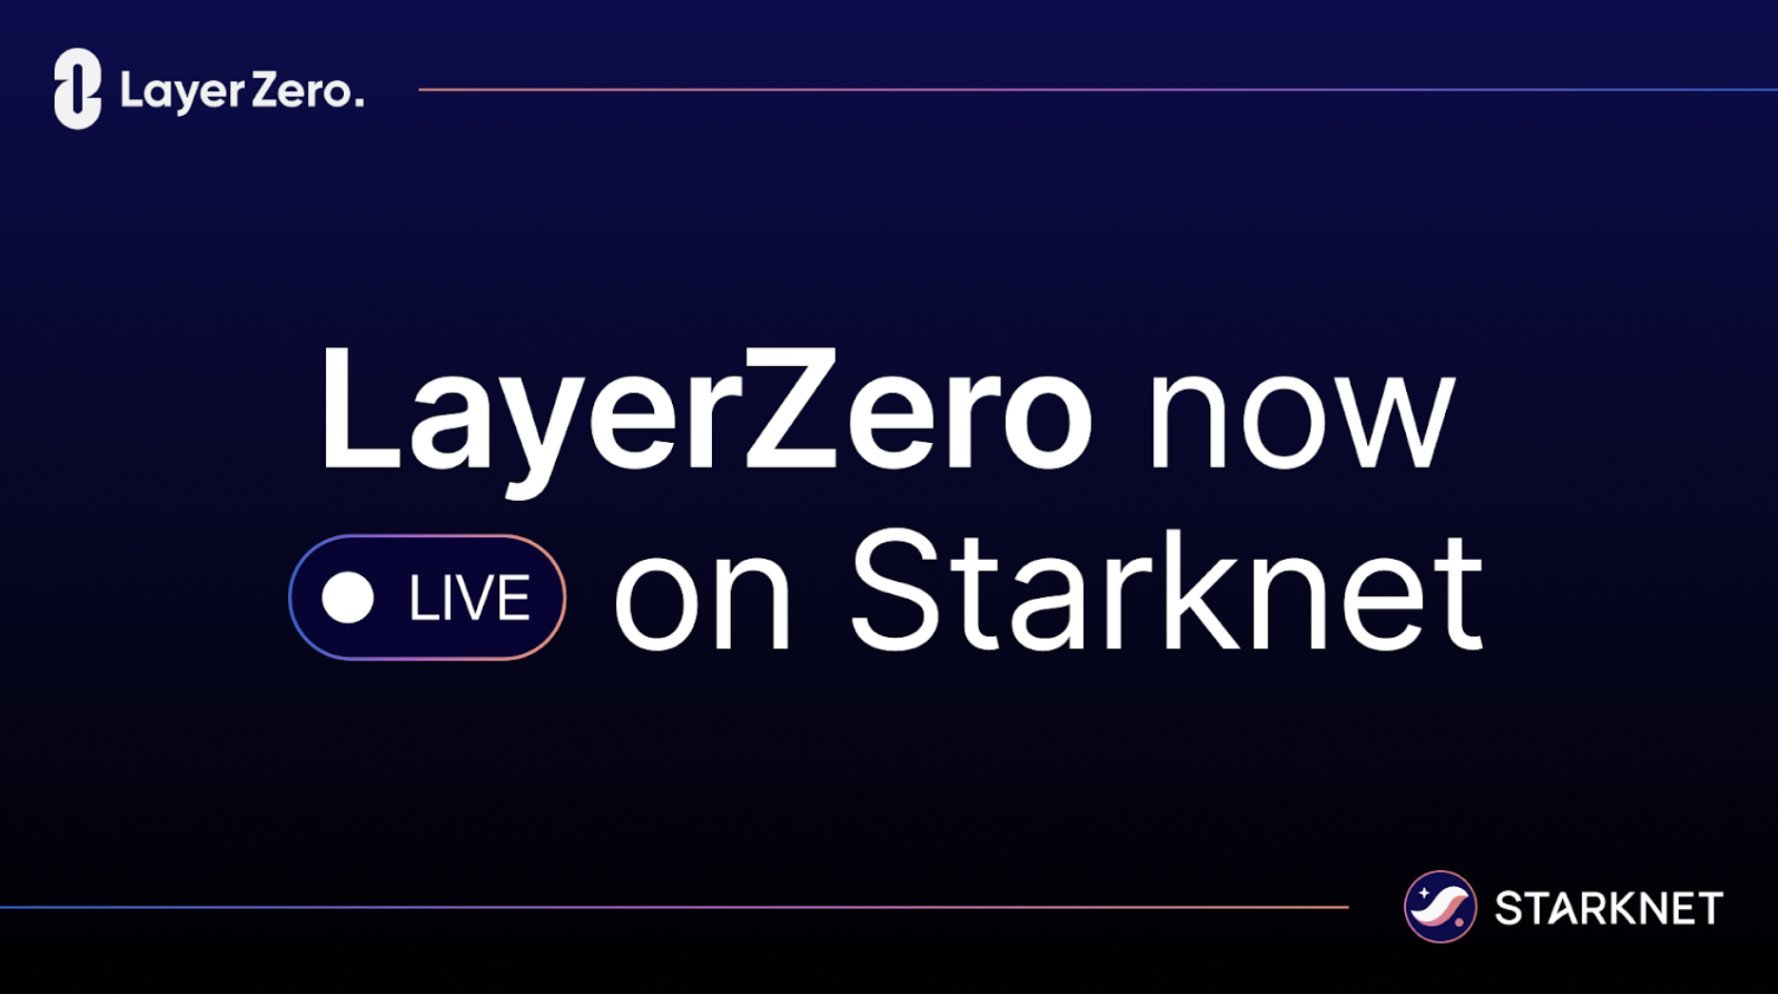The image size is (1778, 994).
Task: Click the capital L of the bold headline
Action: 360,408
